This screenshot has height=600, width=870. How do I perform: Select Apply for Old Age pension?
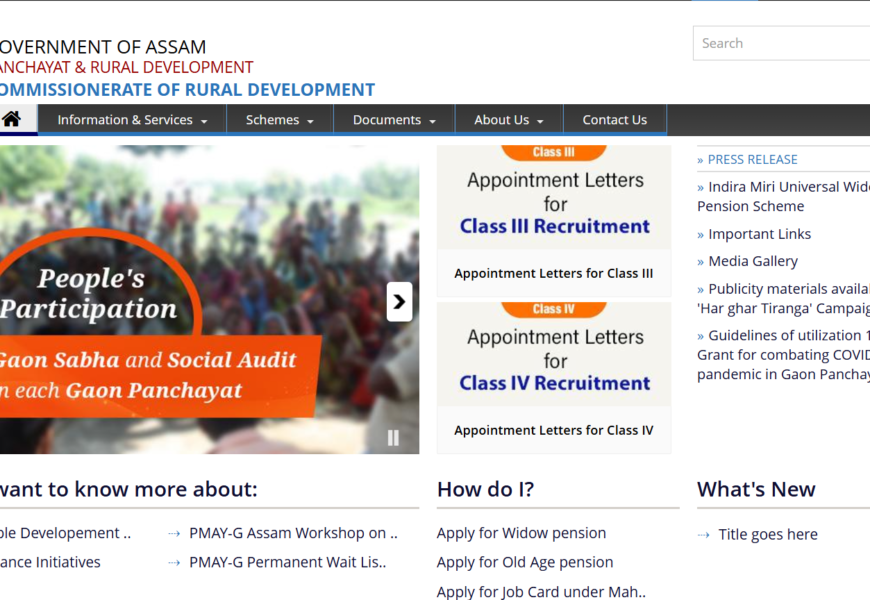[x=525, y=562]
